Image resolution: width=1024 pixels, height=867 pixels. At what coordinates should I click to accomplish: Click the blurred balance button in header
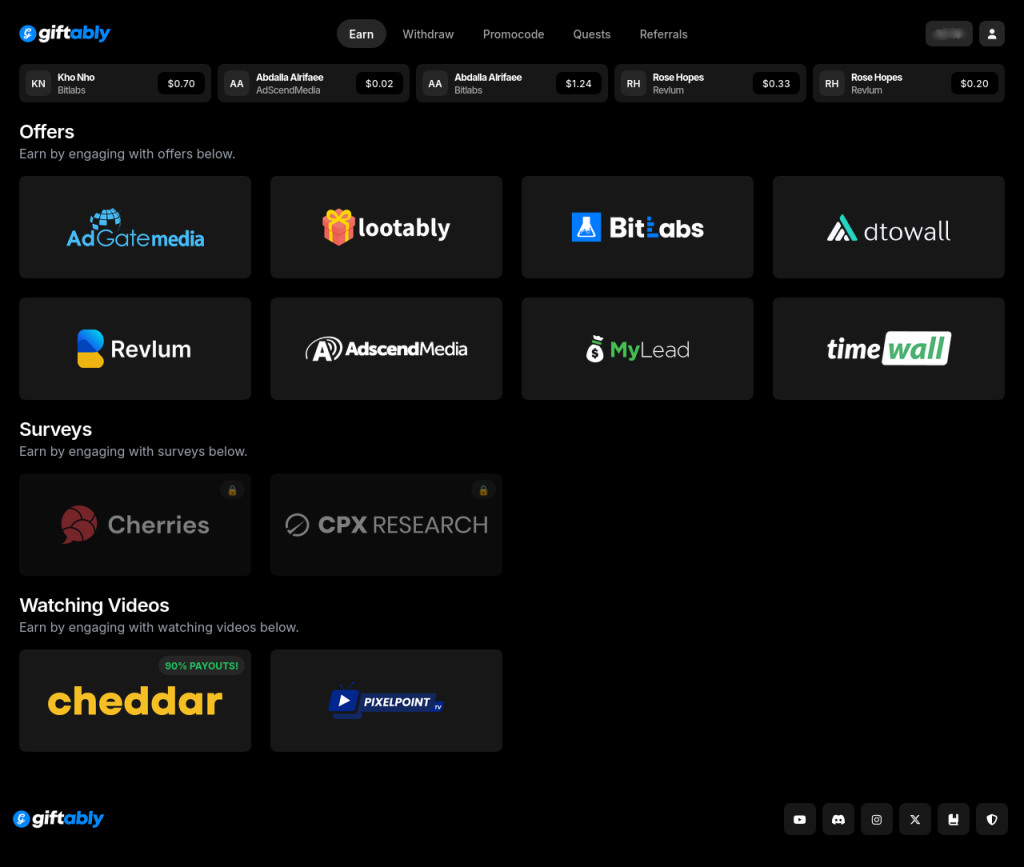(x=949, y=34)
